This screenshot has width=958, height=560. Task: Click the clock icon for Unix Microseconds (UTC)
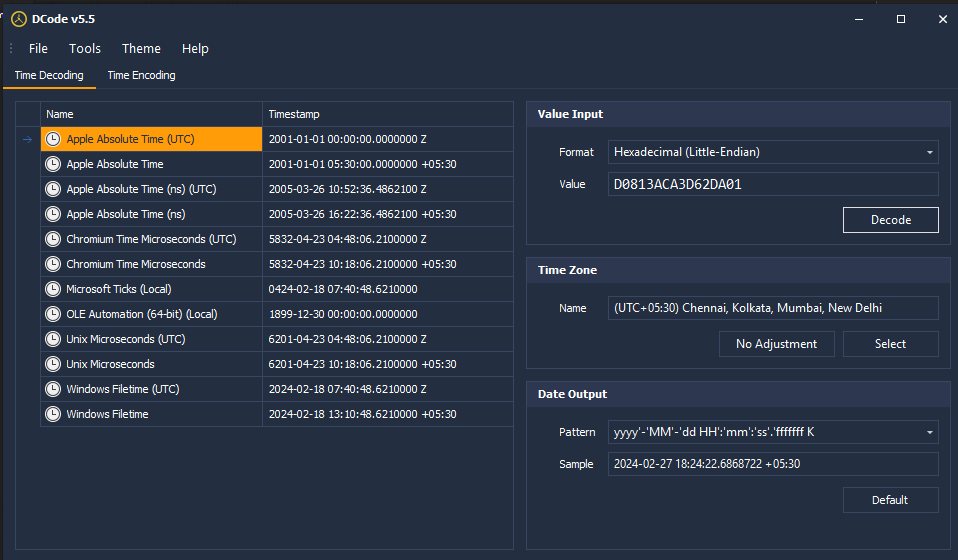click(x=53, y=339)
